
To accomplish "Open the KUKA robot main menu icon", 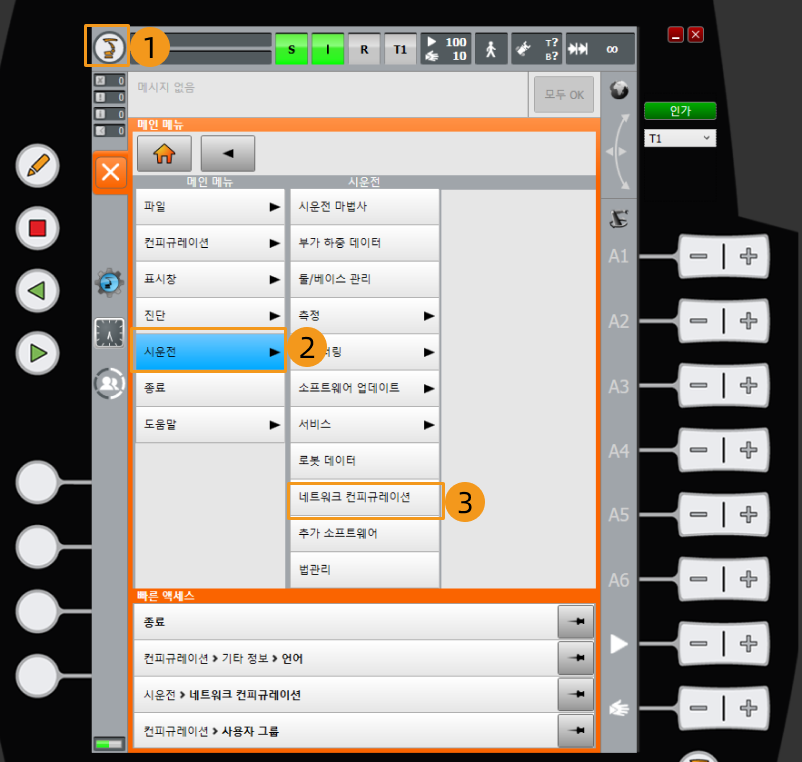I will click(108, 47).
